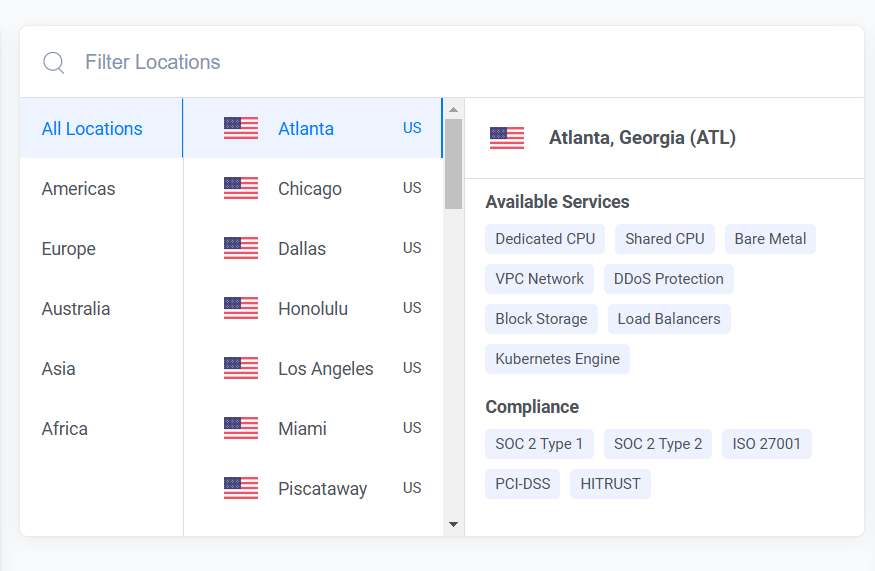Screen dimensions: 875x571
Task: Click the Dedicated CPU service tag
Action: pyautogui.click(x=545, y=239)
